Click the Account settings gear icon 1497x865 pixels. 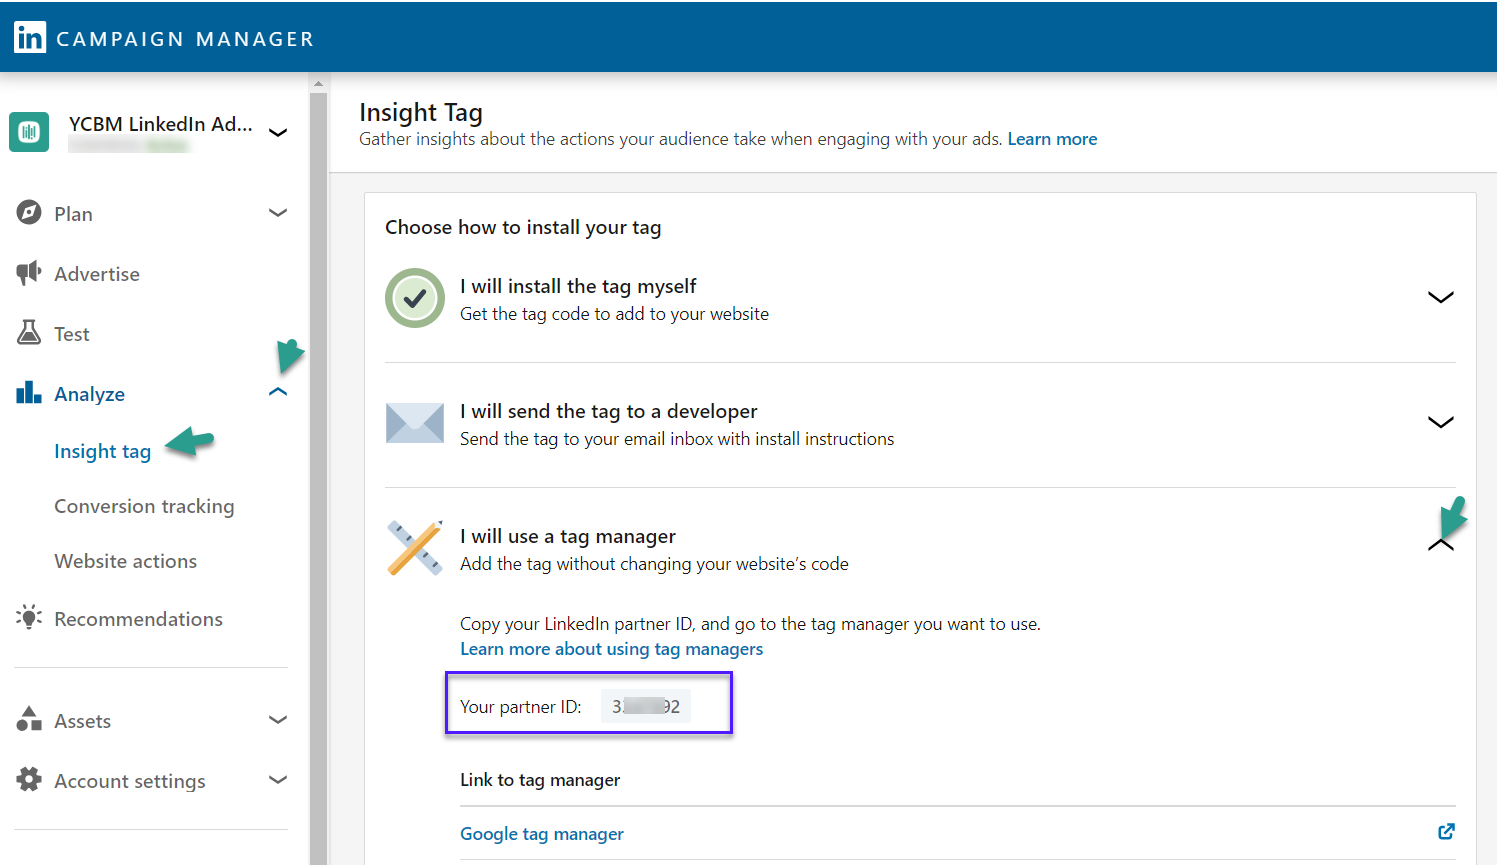point(29,780)
